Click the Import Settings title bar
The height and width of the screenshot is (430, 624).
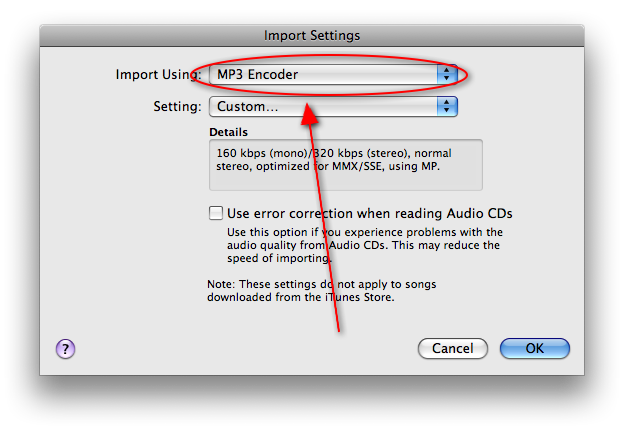point(312,36)
